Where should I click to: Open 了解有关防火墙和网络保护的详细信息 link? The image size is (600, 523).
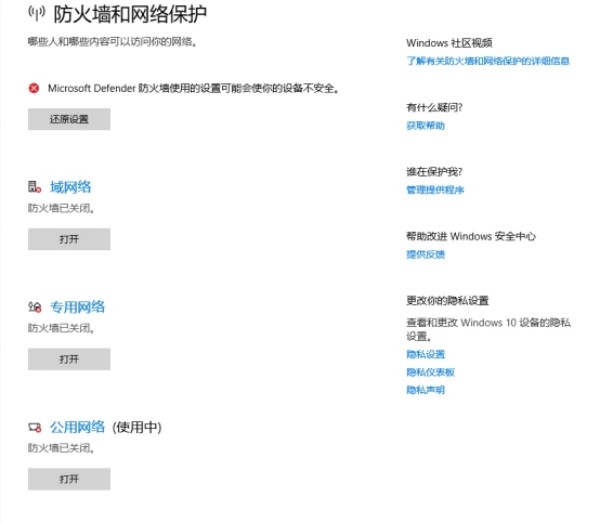click(488, 61)
